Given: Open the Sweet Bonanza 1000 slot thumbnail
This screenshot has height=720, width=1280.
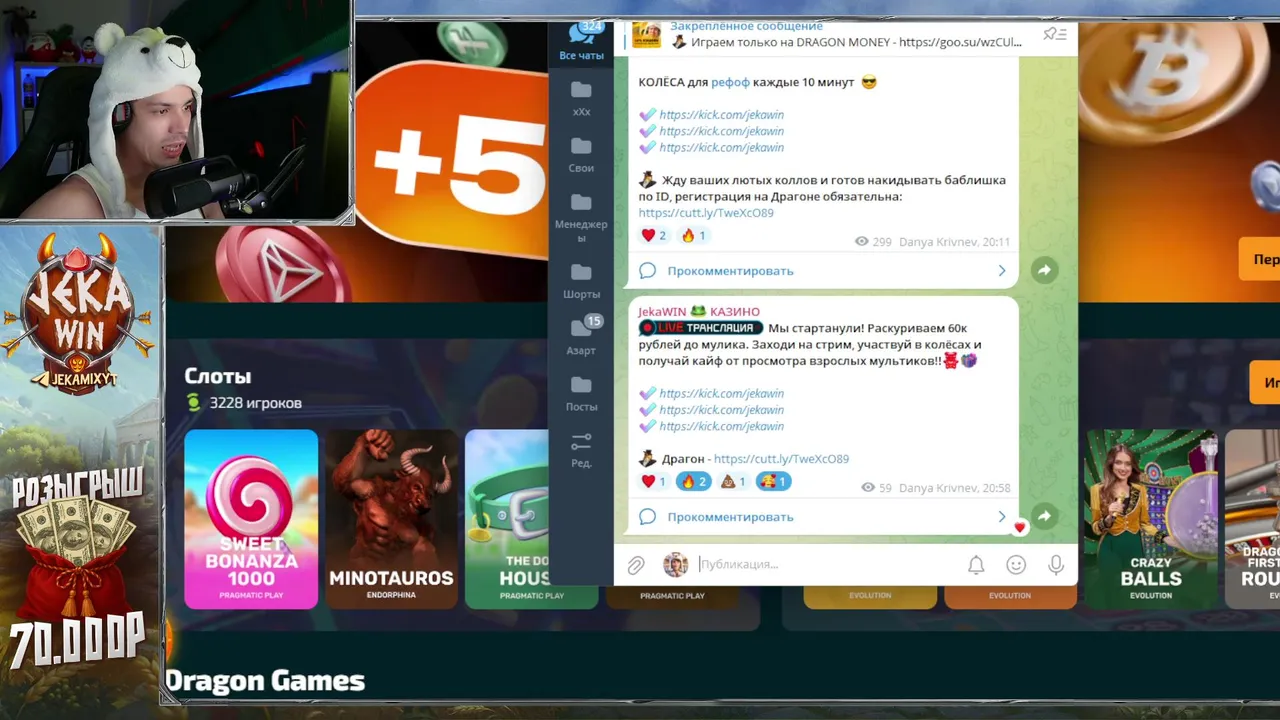Looking at the screenshot, I should tap(251, 519).
